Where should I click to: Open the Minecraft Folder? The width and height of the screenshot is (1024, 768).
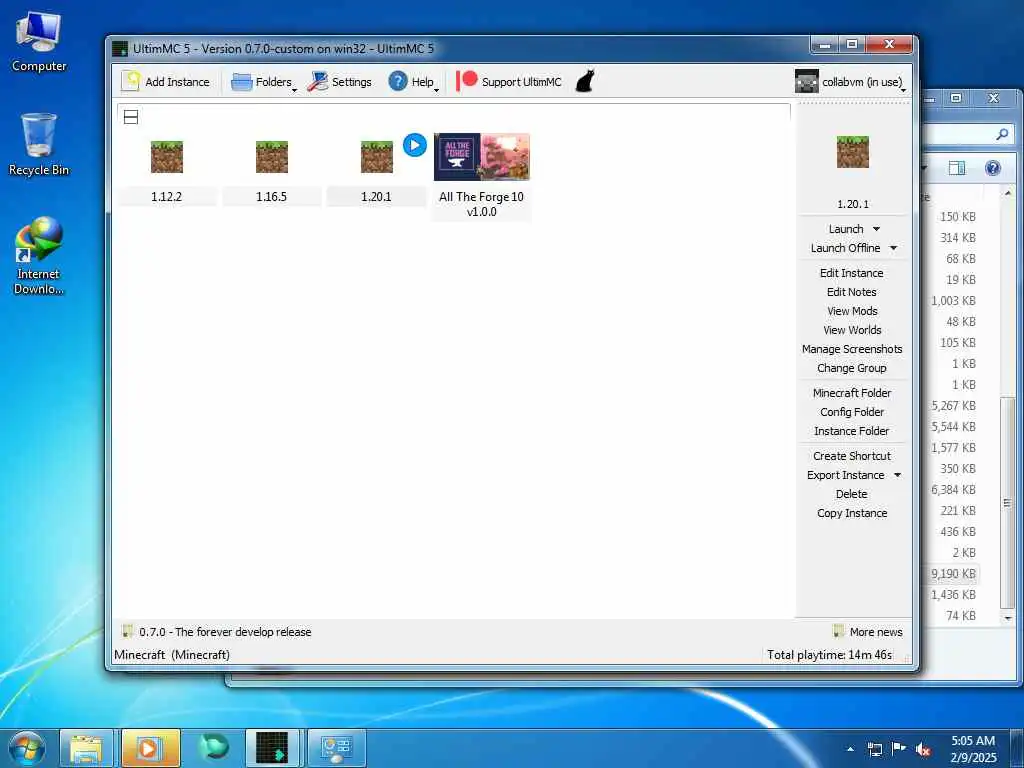(x=852, y=392)
